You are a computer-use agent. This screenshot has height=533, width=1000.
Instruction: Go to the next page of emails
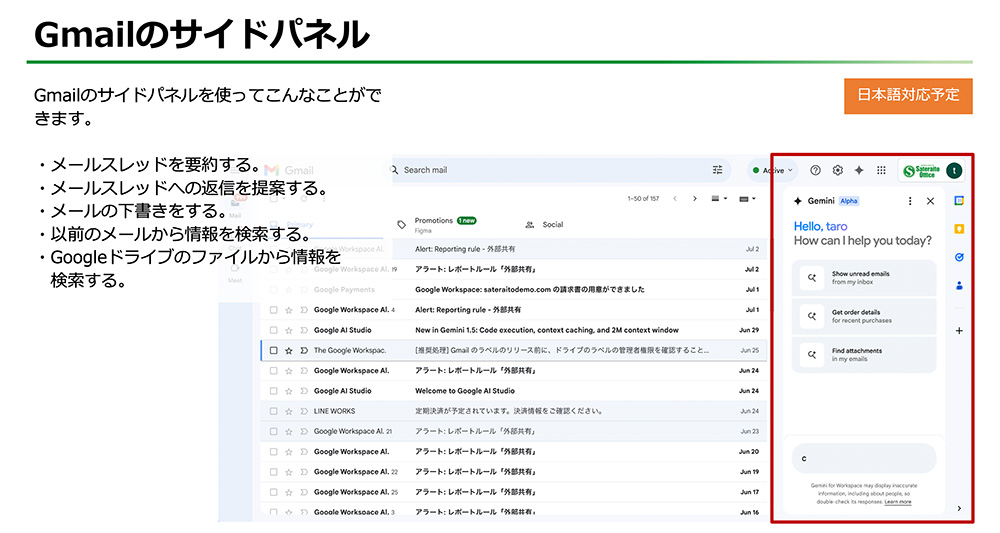(x=695, y=198)
